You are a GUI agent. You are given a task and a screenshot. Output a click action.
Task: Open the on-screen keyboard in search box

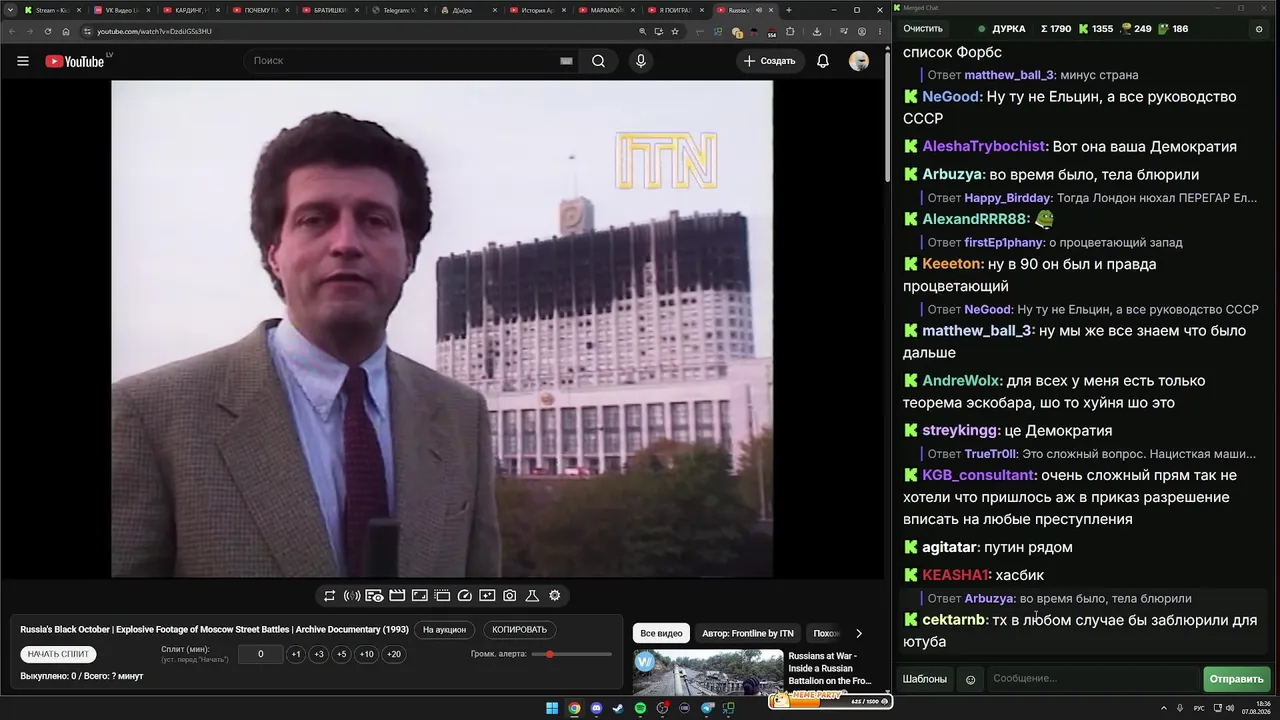(566, 61)
